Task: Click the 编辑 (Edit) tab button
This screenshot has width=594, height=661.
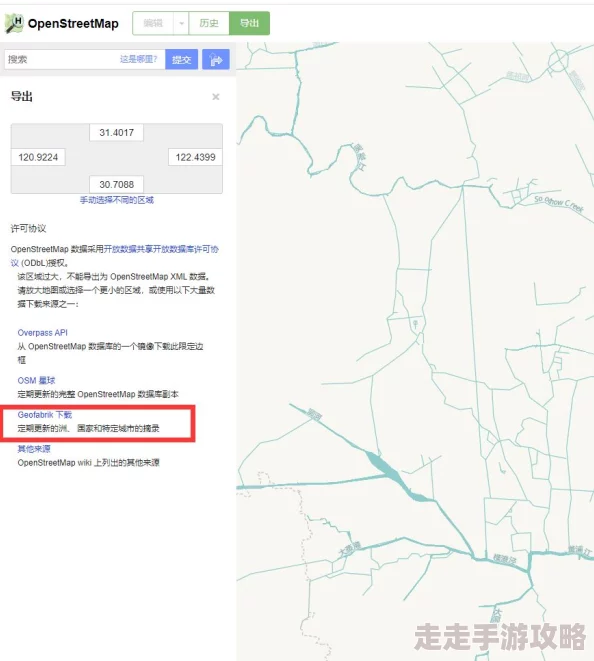Action: pos(153,23)
